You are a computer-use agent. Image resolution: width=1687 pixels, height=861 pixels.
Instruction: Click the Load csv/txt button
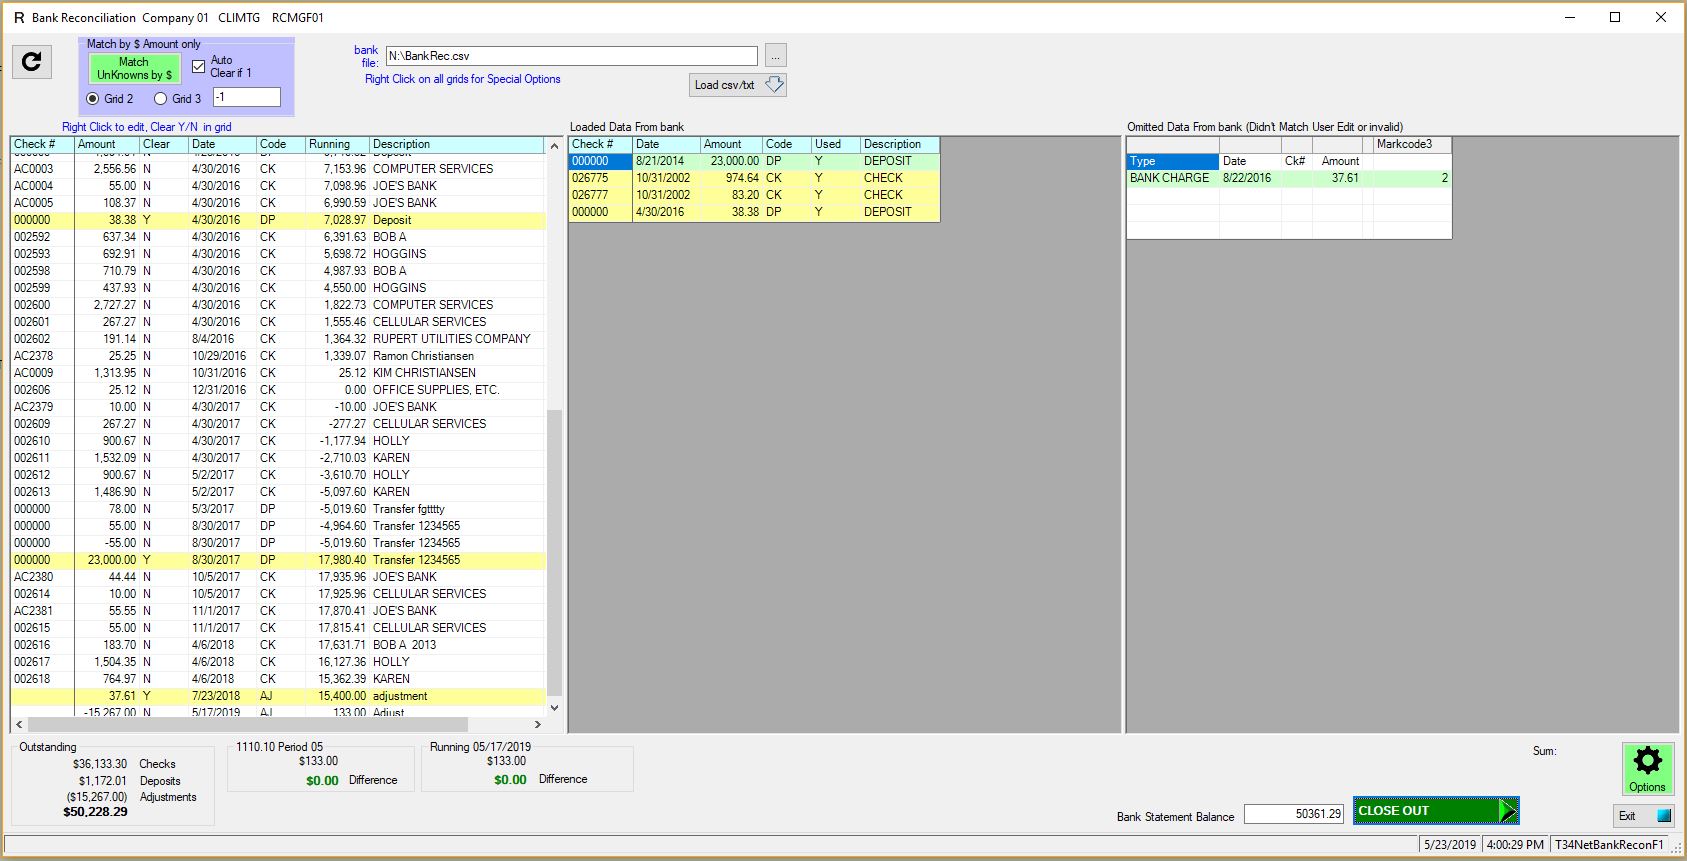point(737,85)
